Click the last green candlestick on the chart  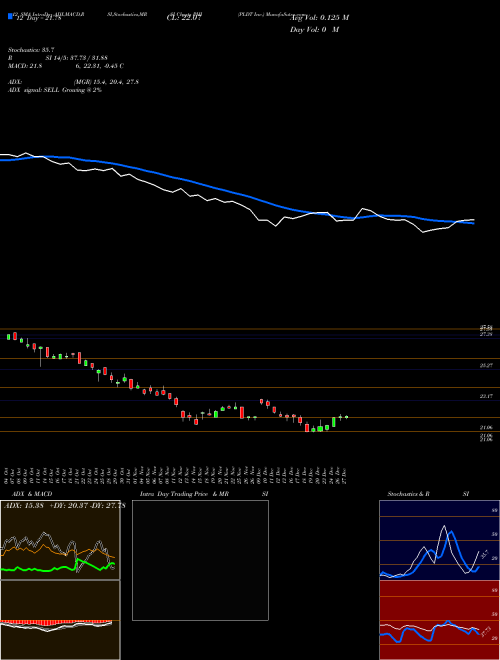click(347, 417)
